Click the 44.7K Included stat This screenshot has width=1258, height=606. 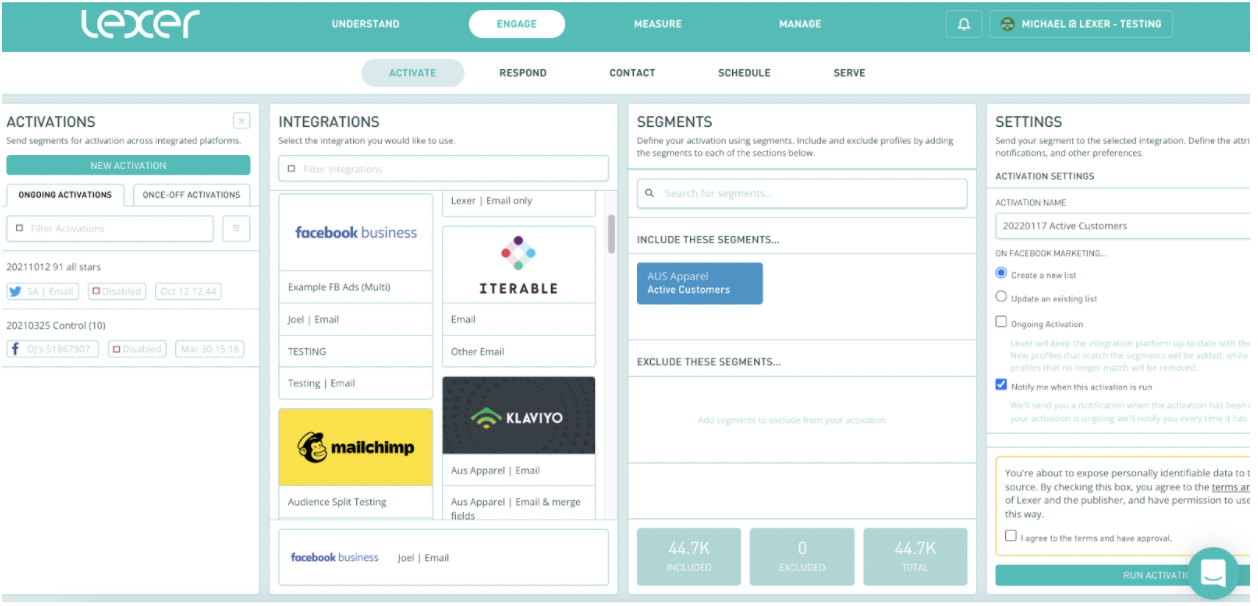pyautogui.click(x=689, y=556)
